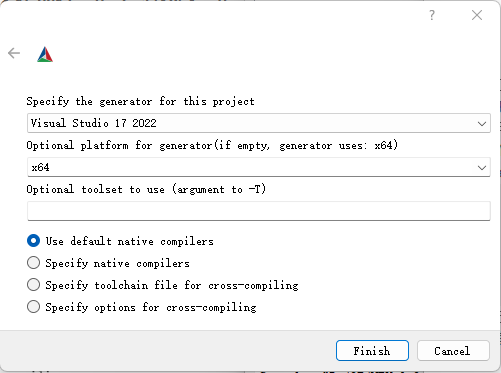Expand the generator list chevron arrow
Viewport: 501px width, 373px height.
[482, 124]
